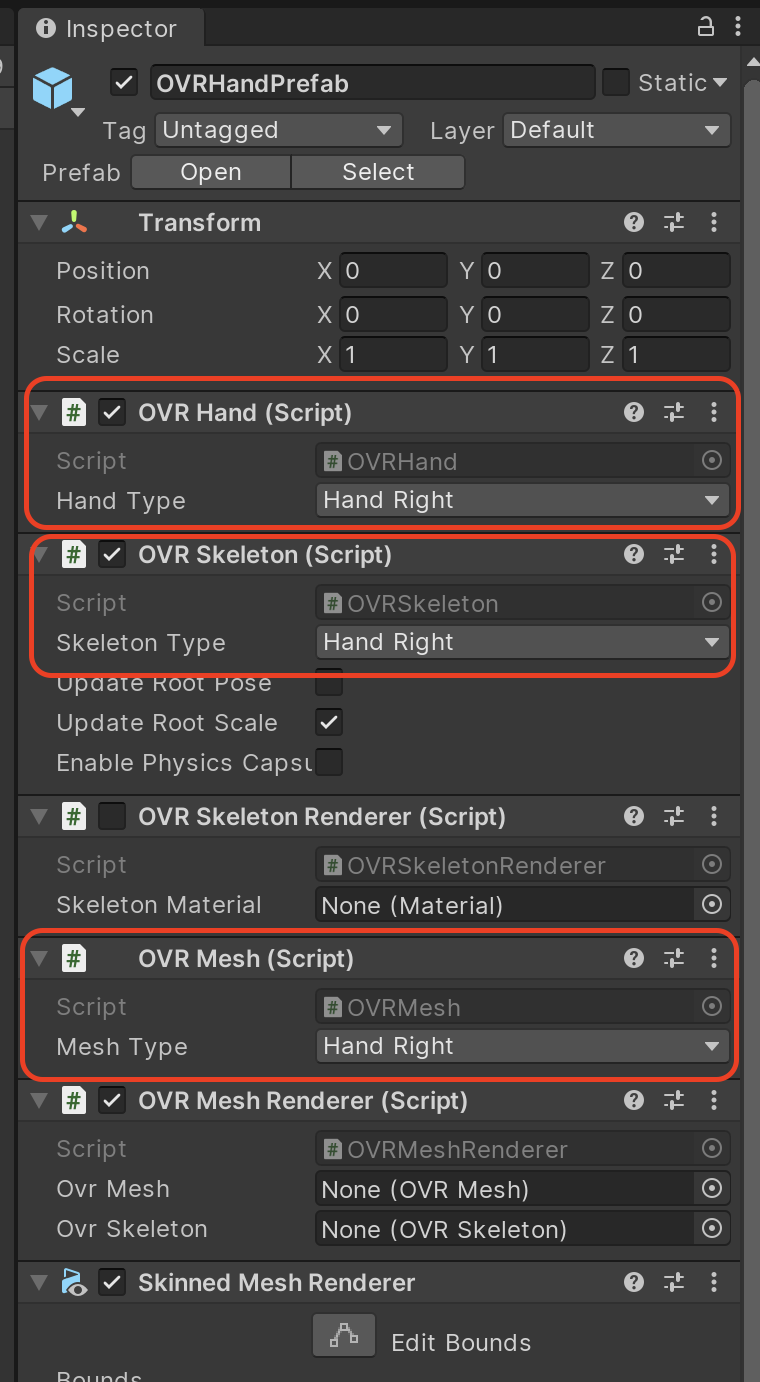The height and width of the screenshot is (1382, 760).
Task: Open the Tag dropdown showing Untagged
Action: point(279,130)
